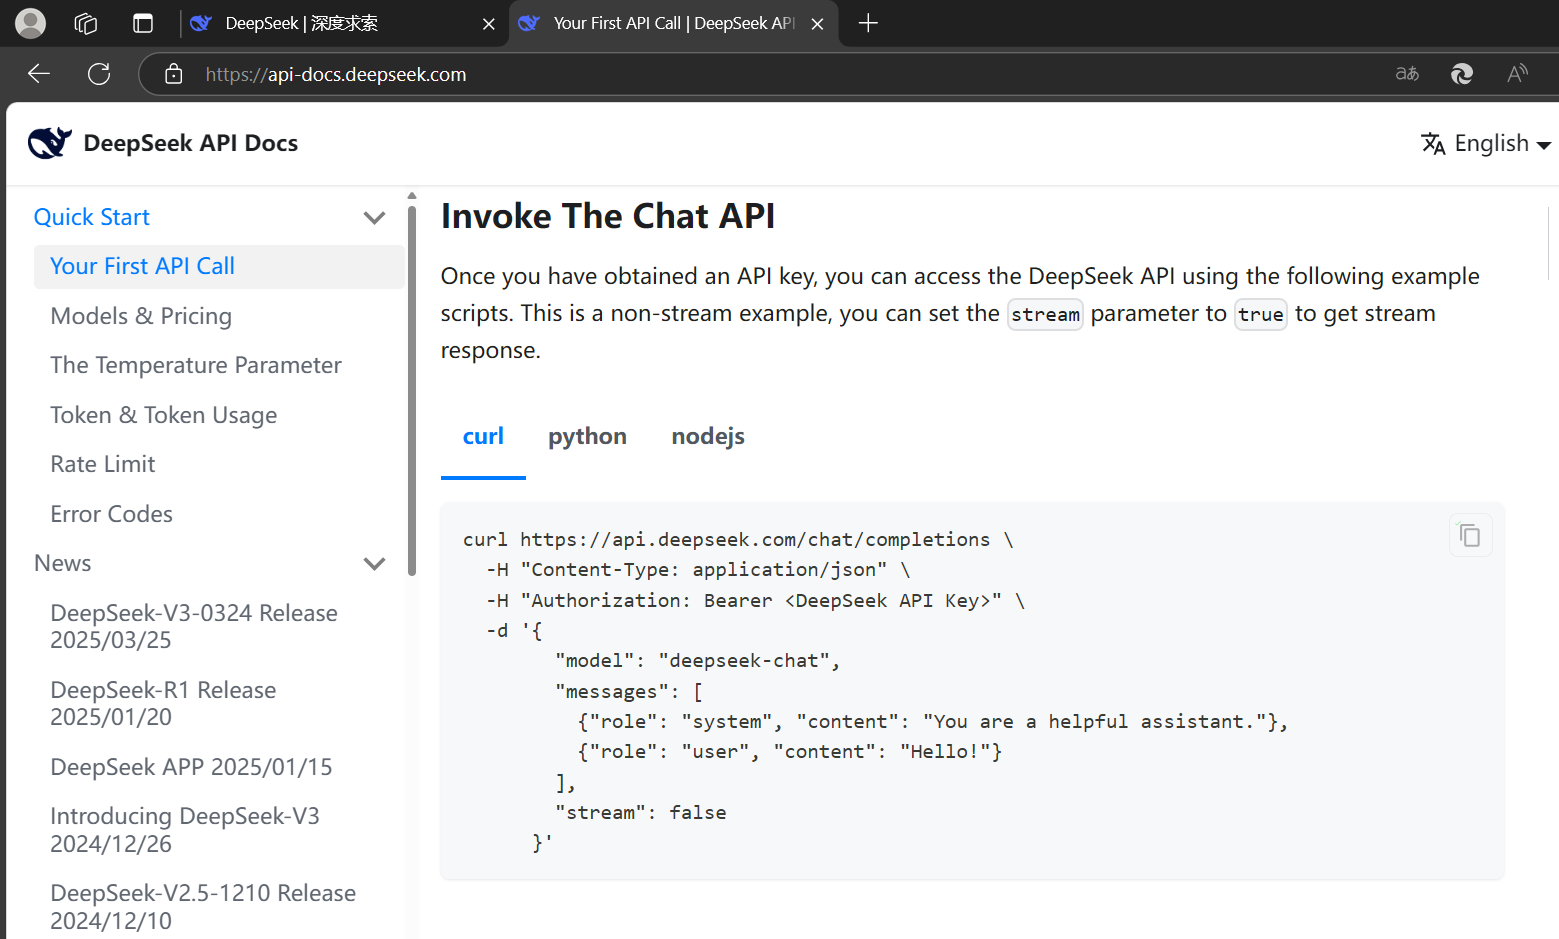The width and height of the screenshot is (1559, 939).
Task: Click the Authorization Bearer header line
Action: (x=755, y=600)
